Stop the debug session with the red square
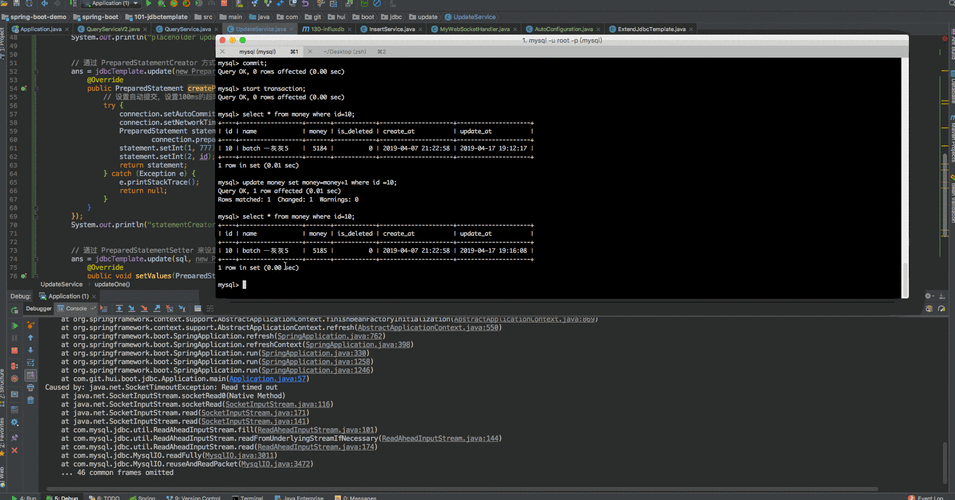The height and width of the screenshot is (500, 955). (15, 351)
